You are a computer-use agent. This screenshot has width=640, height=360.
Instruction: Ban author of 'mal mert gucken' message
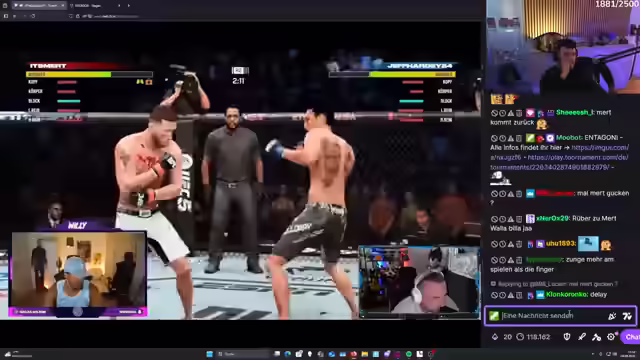click(494, 194)
